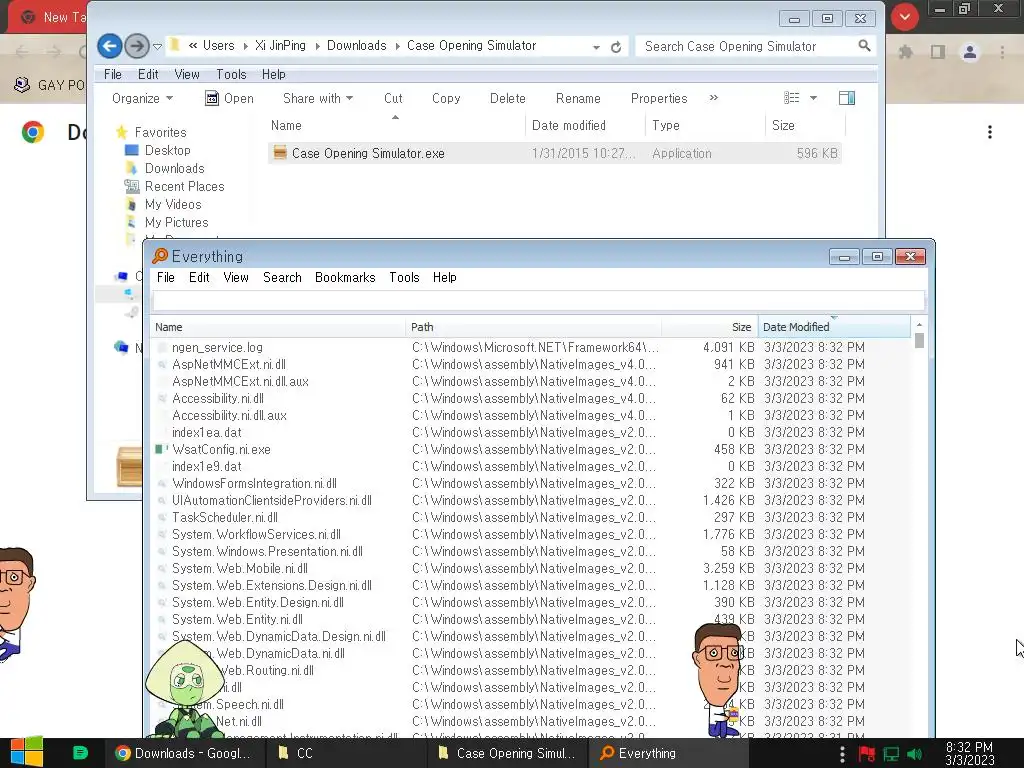Select My Pictures in the sidebar
Screen dimensions: 1024x768
point(176,223)
